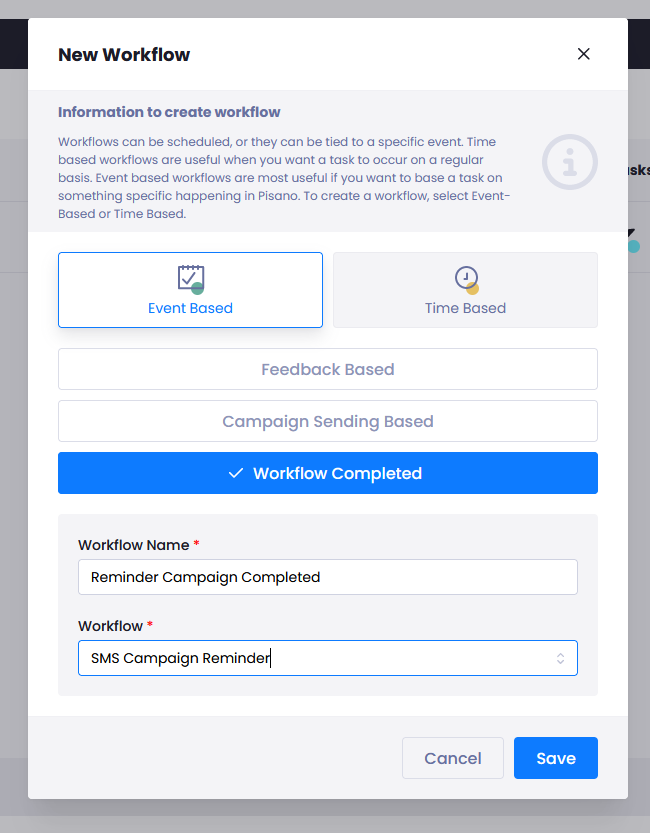Cancel the workflow creation
The width and height of the screenshot is (650, 833).
point(452,758)
